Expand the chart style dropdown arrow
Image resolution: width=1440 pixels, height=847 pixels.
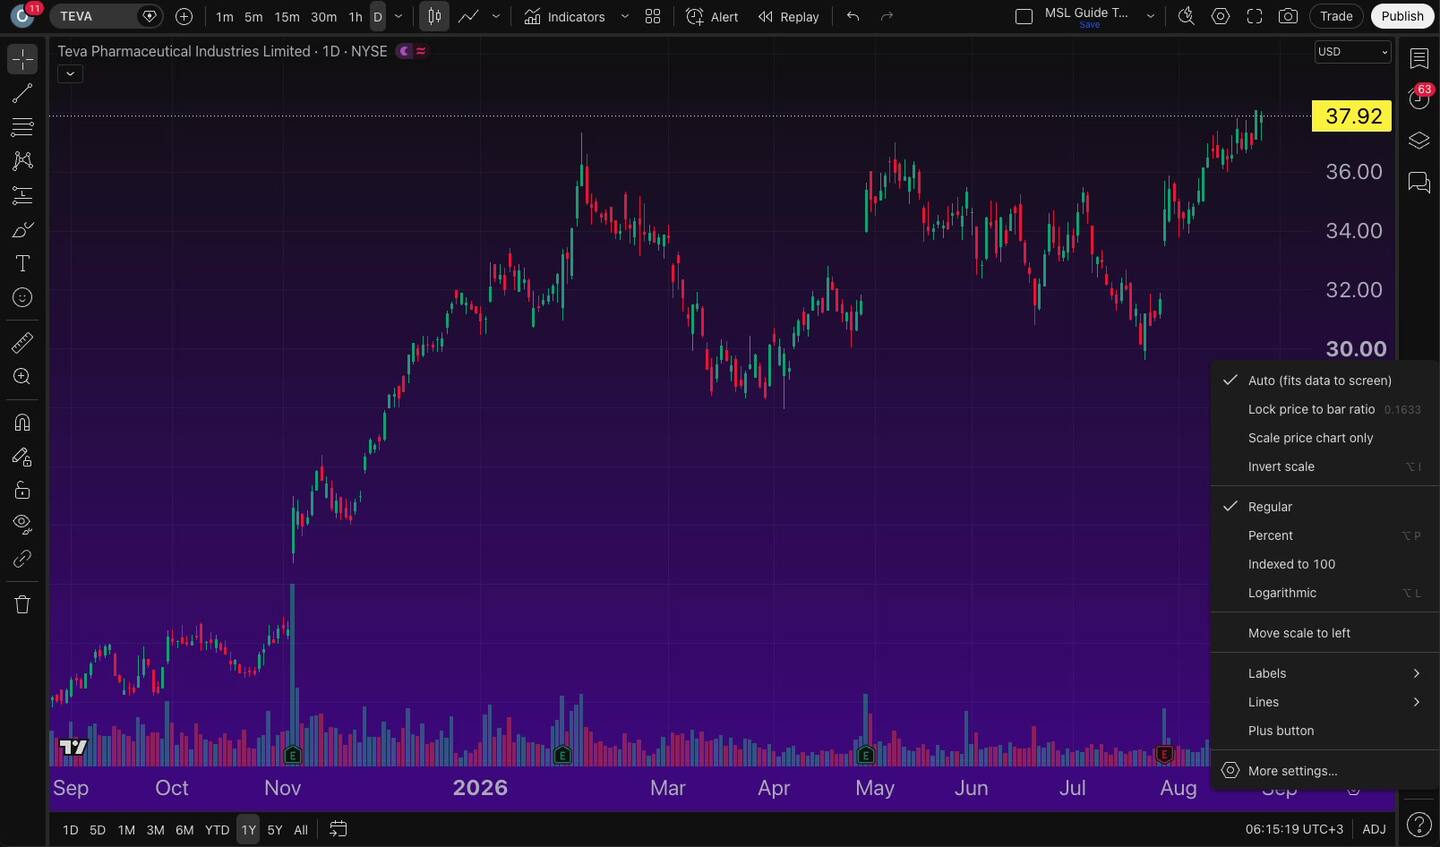click(x=496, y=16)
